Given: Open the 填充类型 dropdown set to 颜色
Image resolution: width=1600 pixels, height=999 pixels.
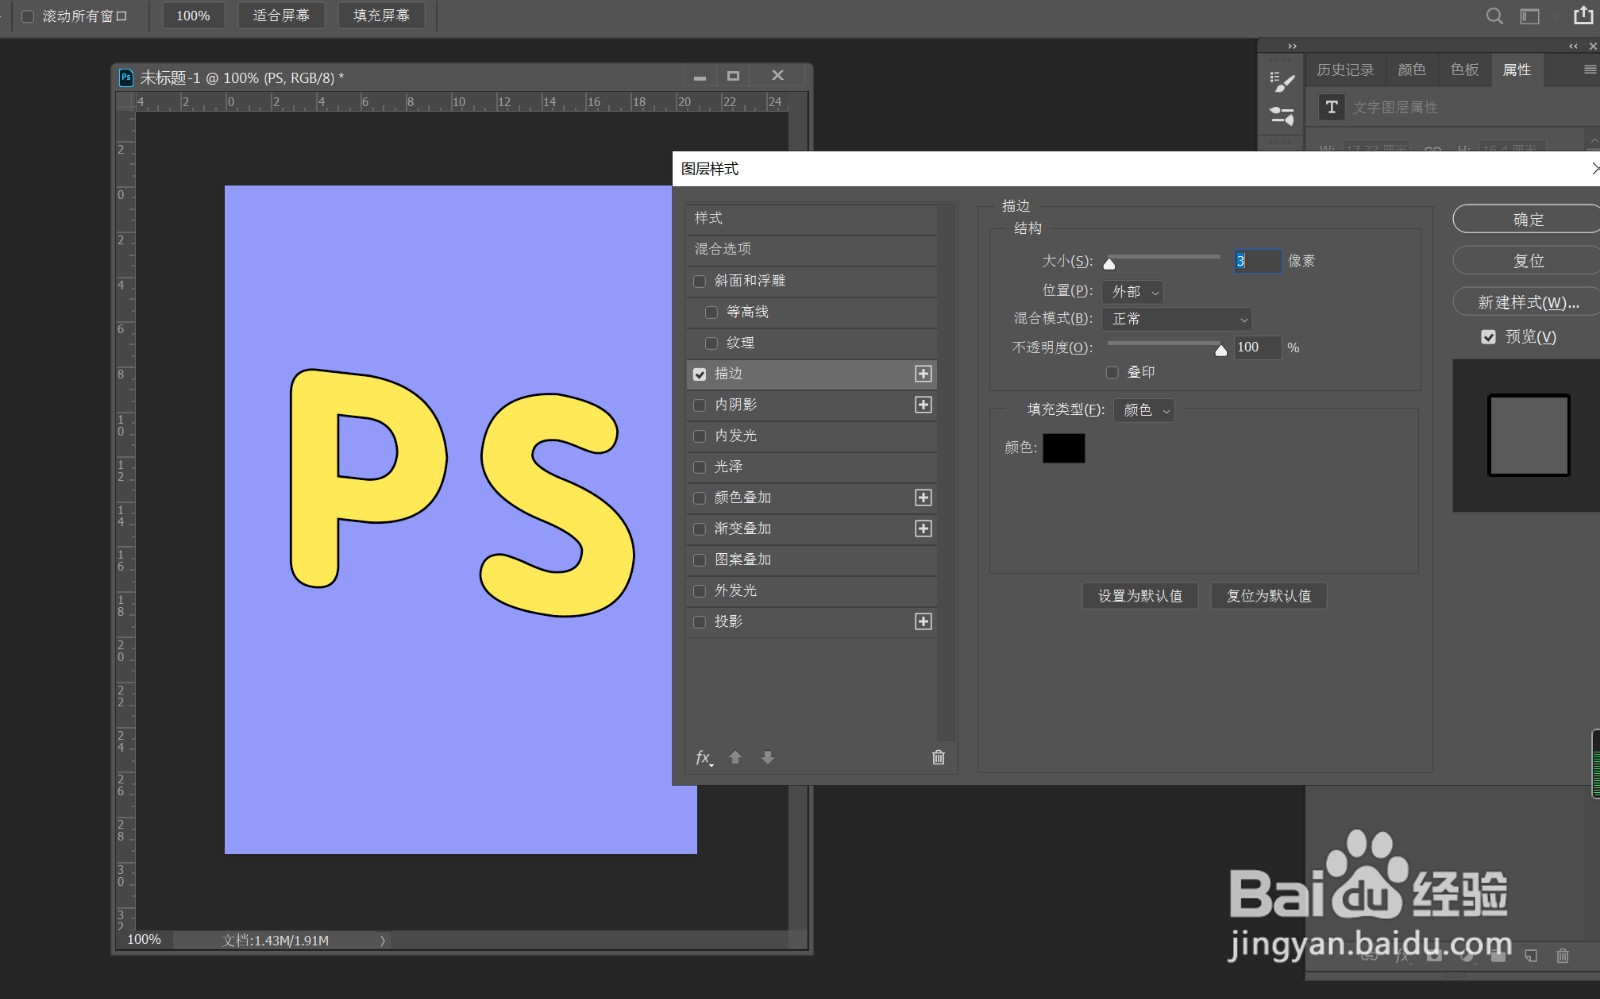Looking at the screenshot, I should (1144, 410).
